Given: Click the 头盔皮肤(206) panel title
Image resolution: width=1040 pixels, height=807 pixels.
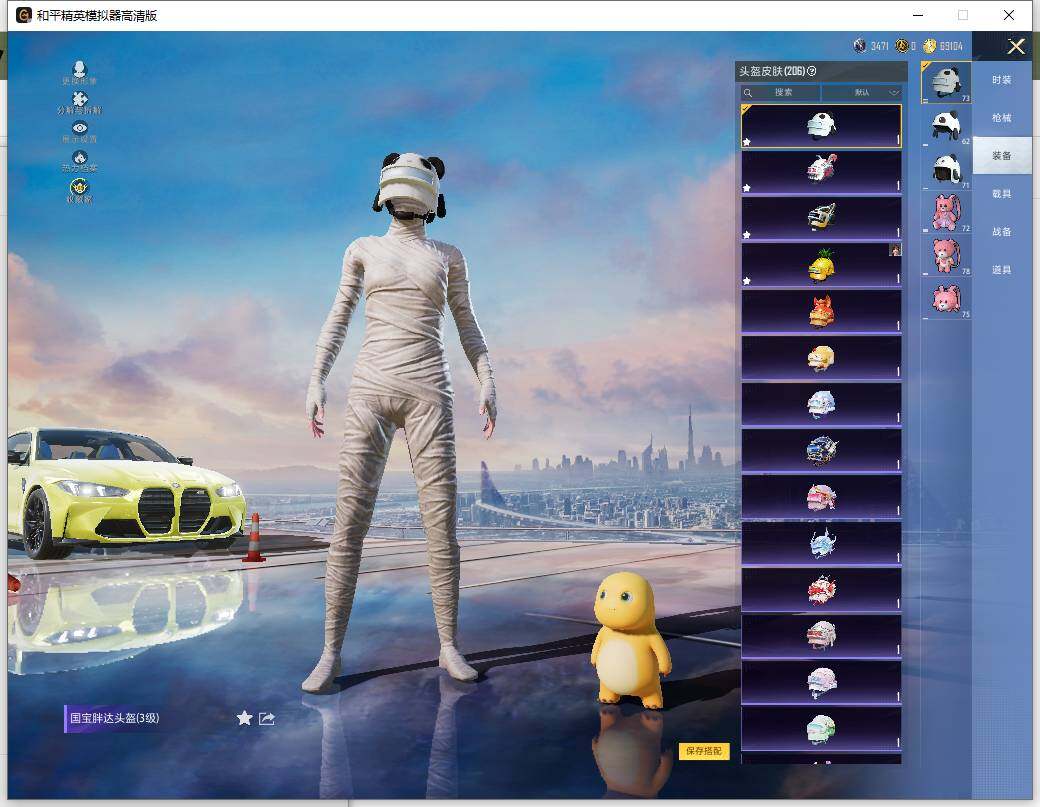Looking at the screenshot, I should [772, 71].
